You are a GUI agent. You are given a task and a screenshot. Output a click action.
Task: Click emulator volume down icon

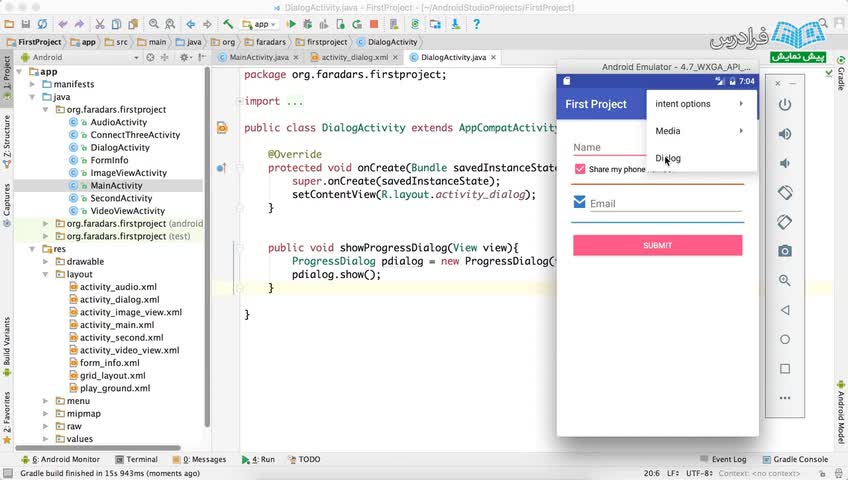(x=785, y=163)
